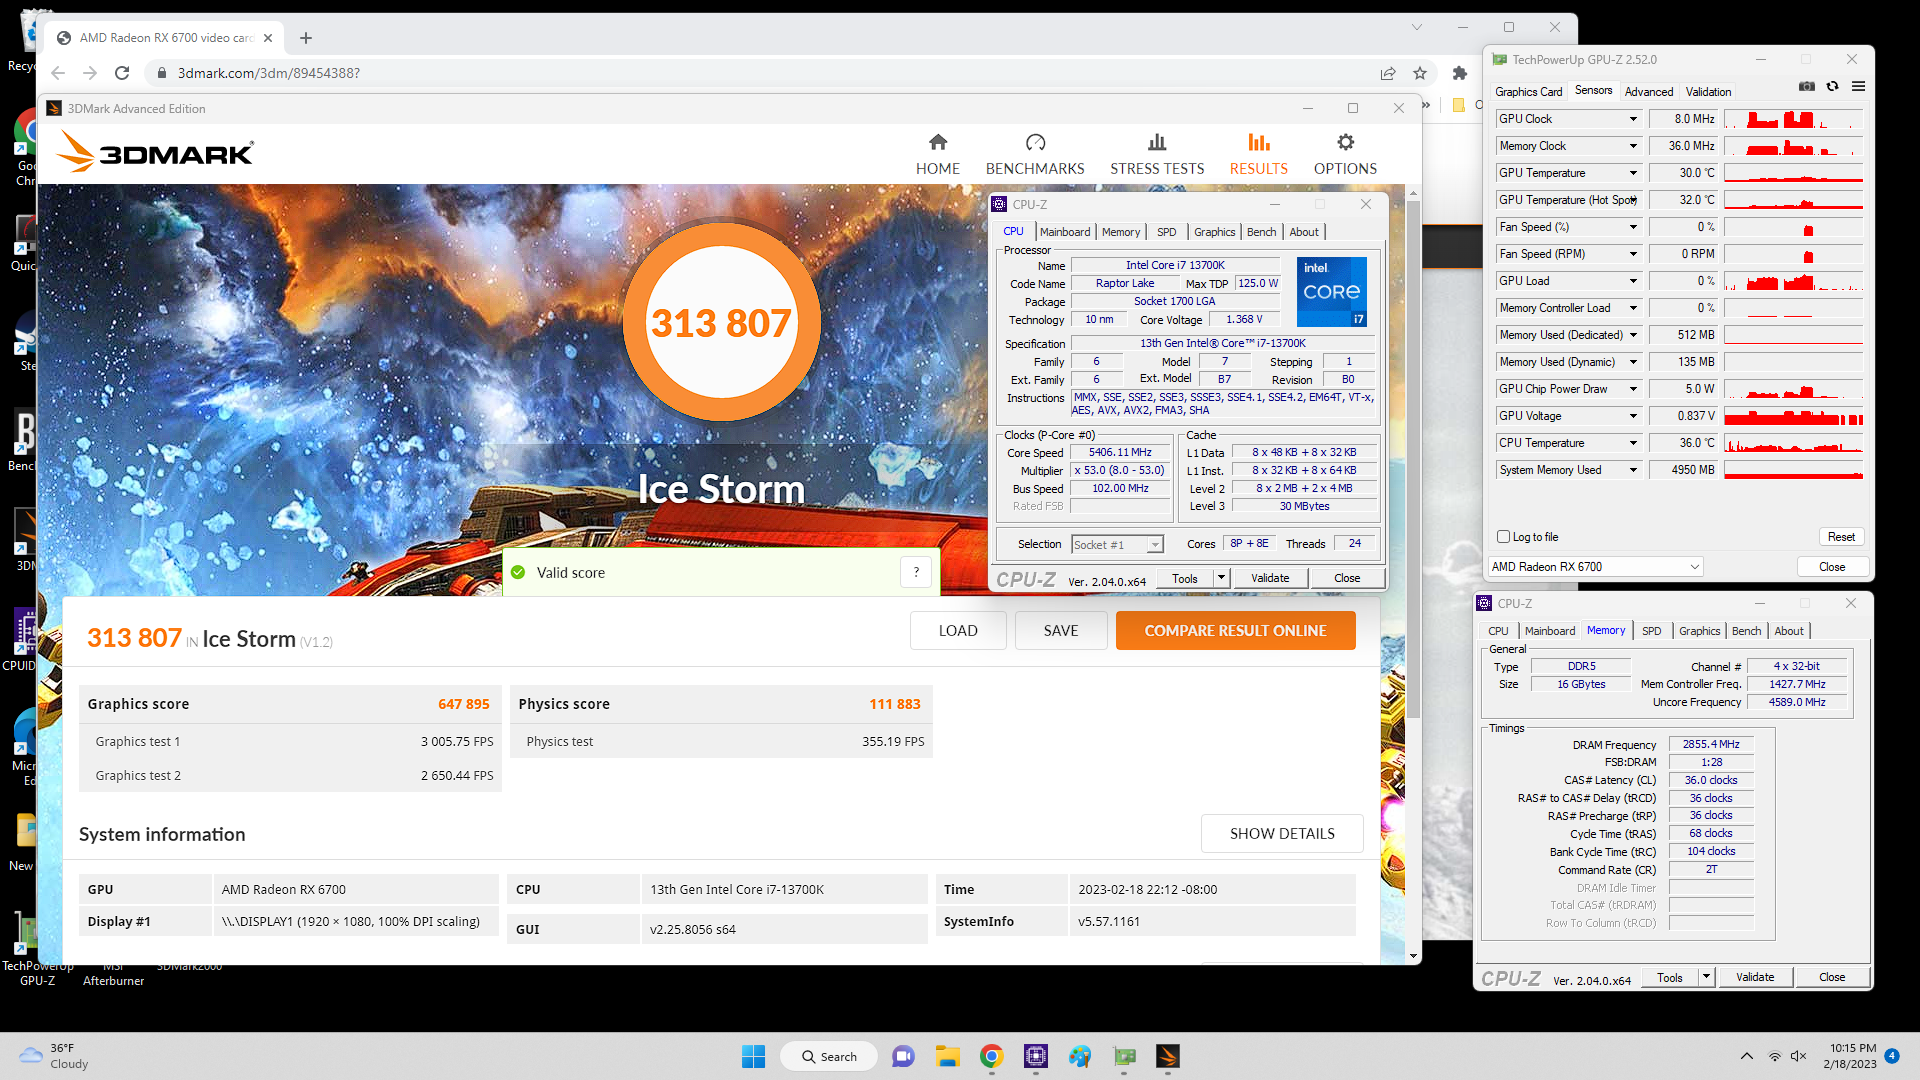
Task: Enable the Log to file checkbox in GPU-Z
Action: tap(1503, 537)
